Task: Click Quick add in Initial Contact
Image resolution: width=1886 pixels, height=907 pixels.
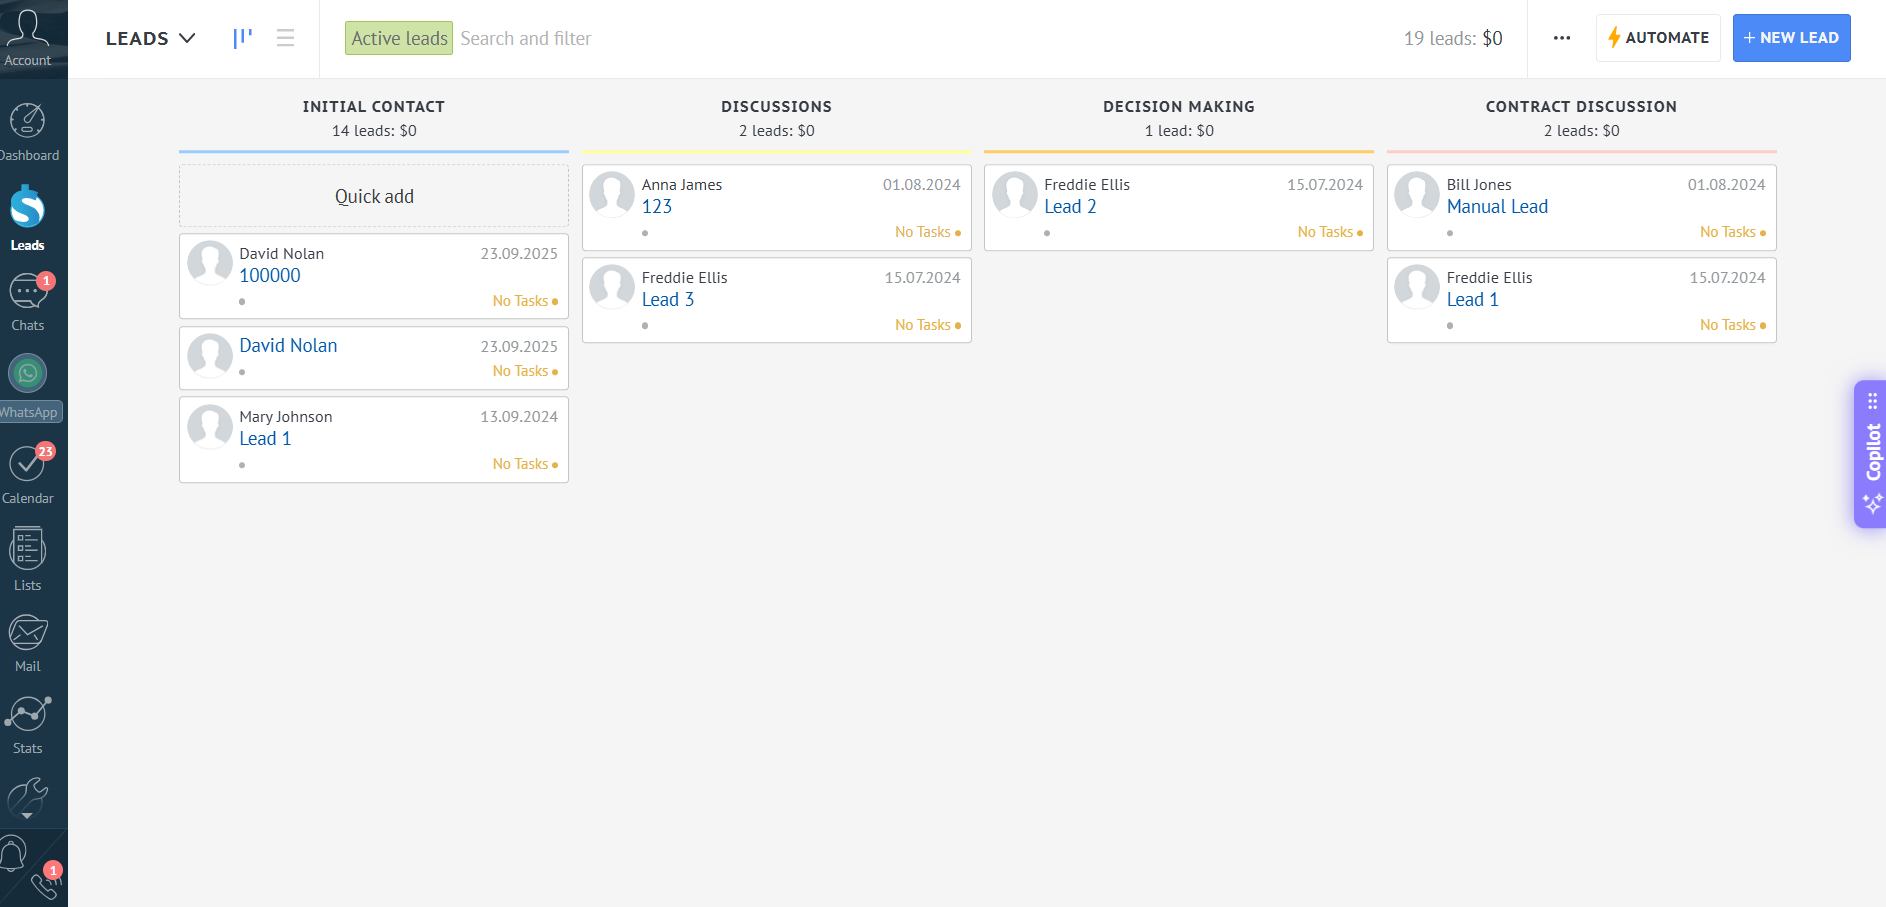Action: [x=374, y=197]
